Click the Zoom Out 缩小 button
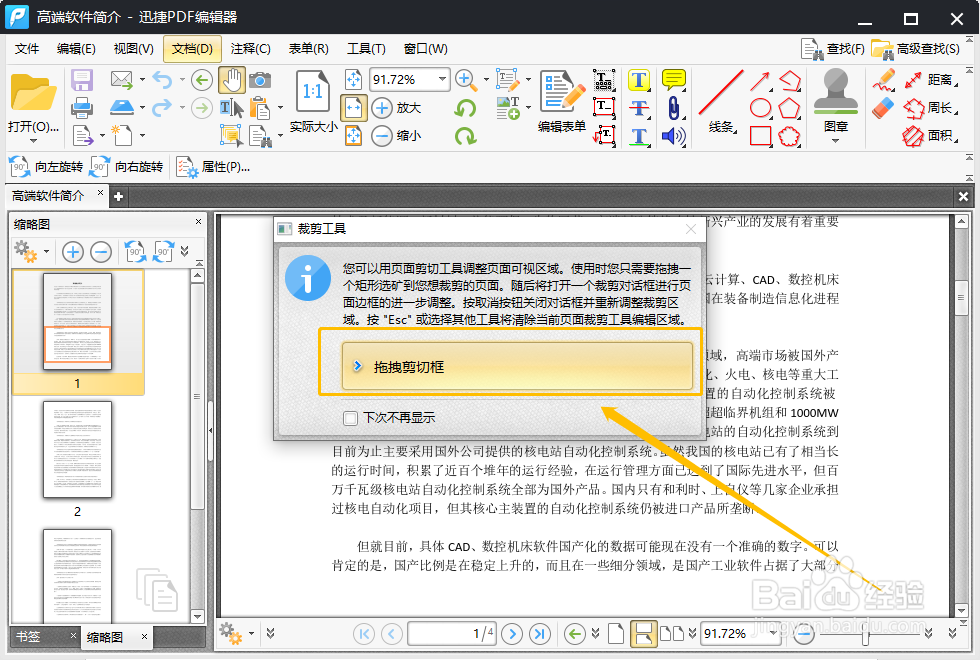The image size is (980, 660). 396,136
